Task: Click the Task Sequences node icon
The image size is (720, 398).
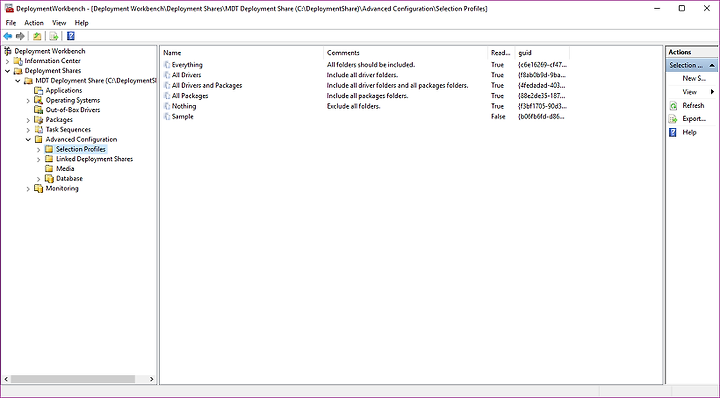Action: [x=39, y=129]
